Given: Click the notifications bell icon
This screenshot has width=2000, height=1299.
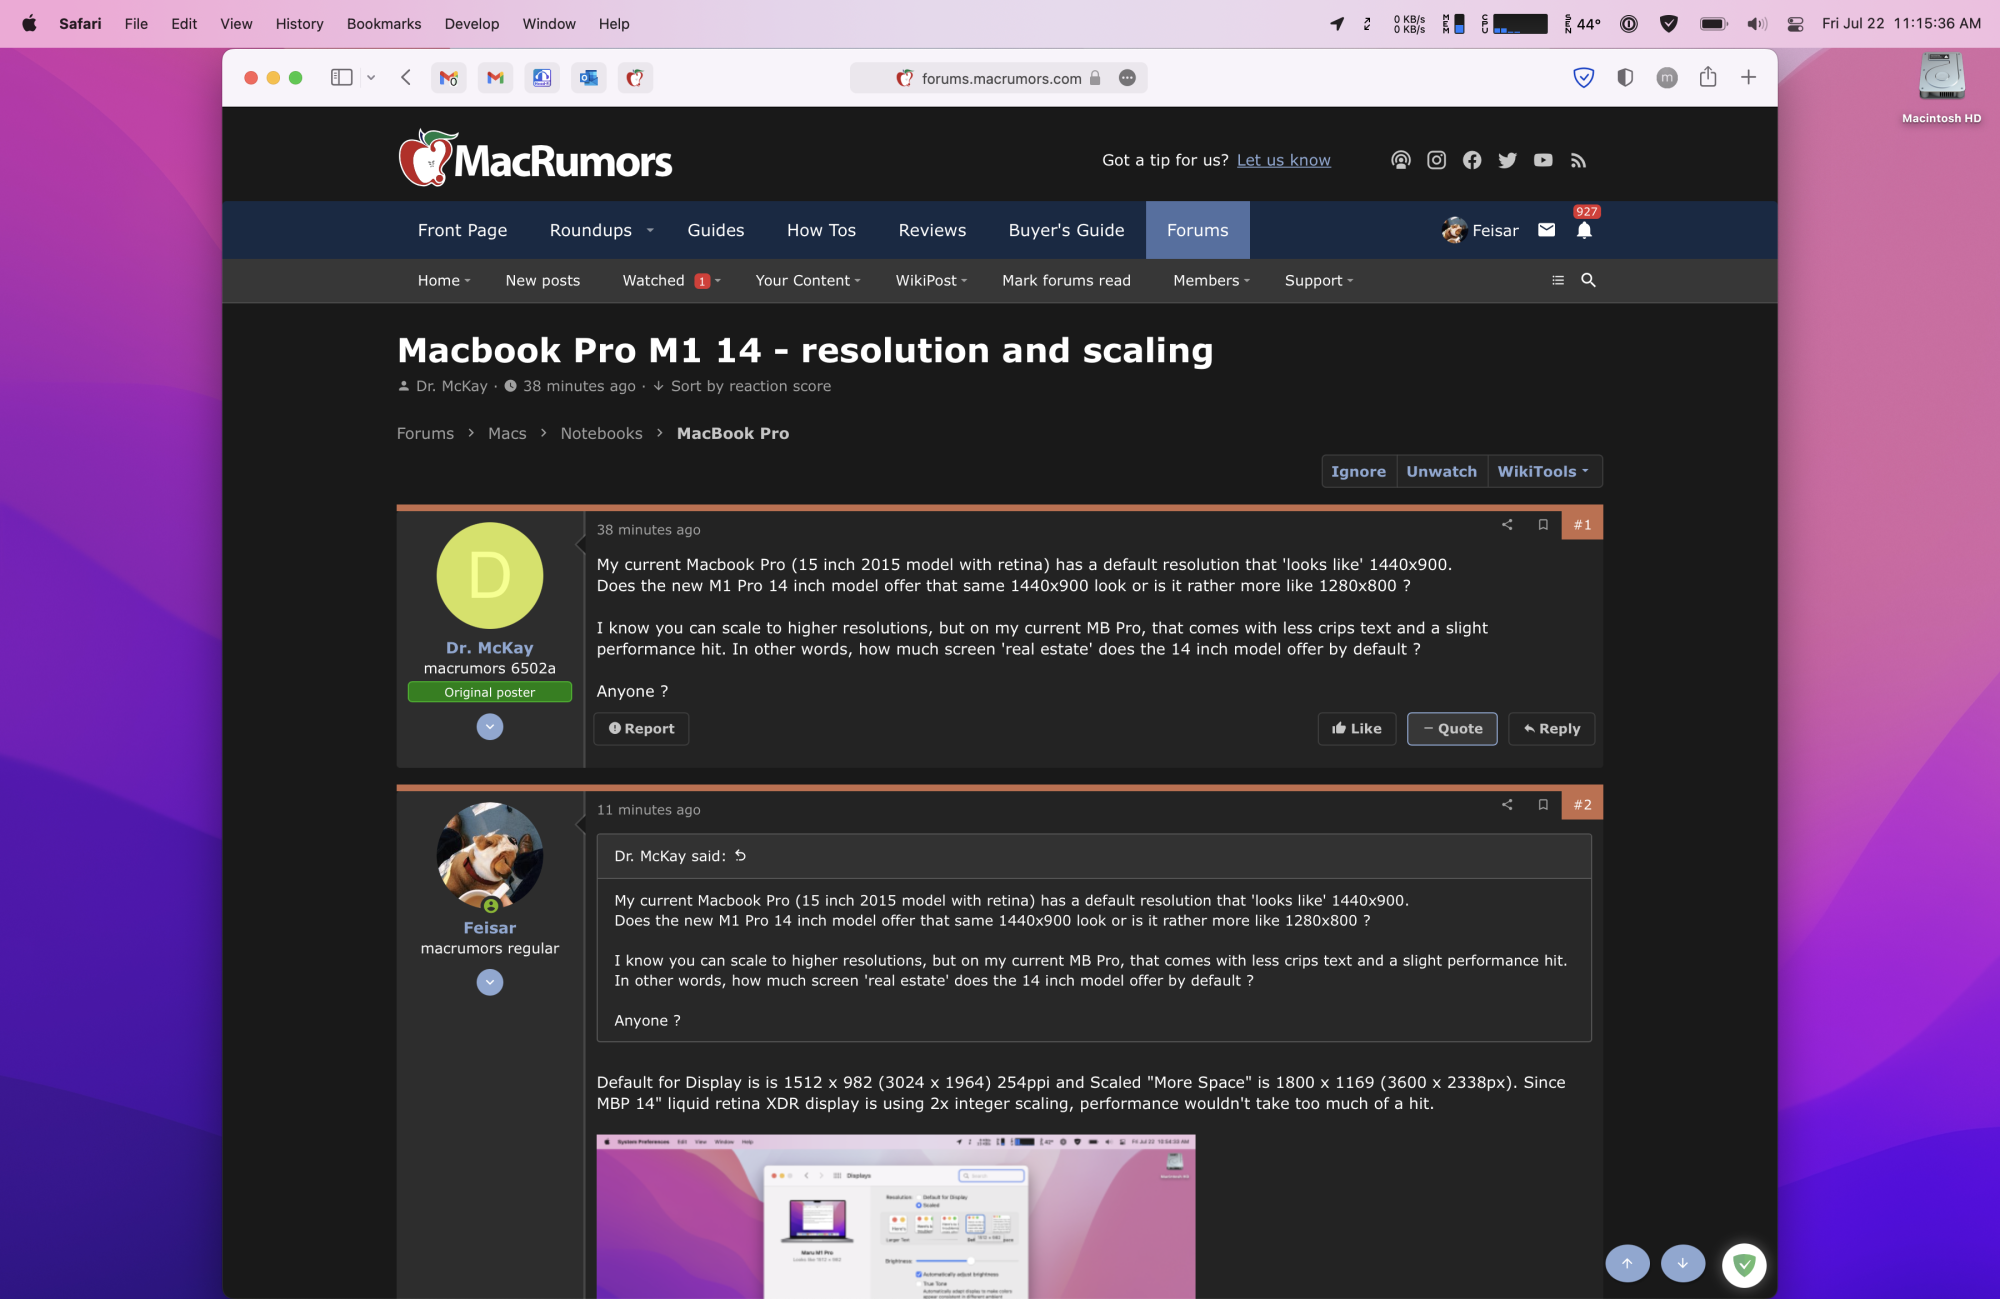Looking at the screenshot, I should tap(1585, 230).
